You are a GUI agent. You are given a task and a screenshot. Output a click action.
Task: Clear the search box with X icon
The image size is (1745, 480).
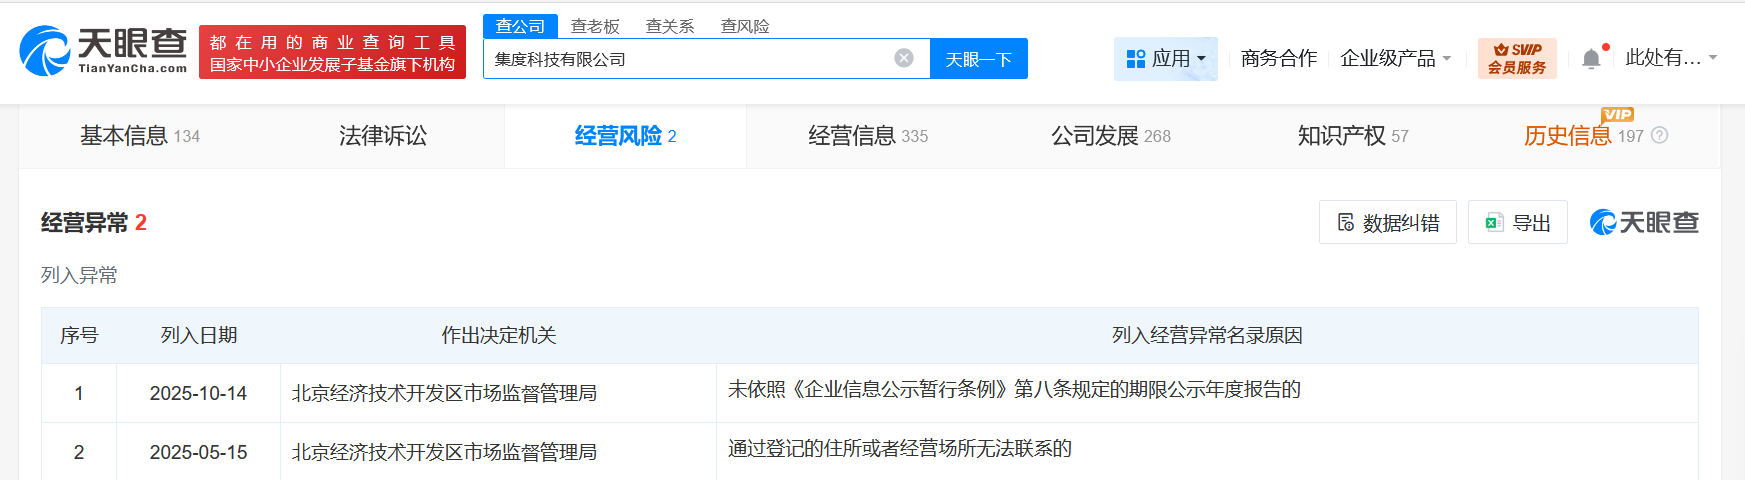pyautogui.click(x=904, y=58)
